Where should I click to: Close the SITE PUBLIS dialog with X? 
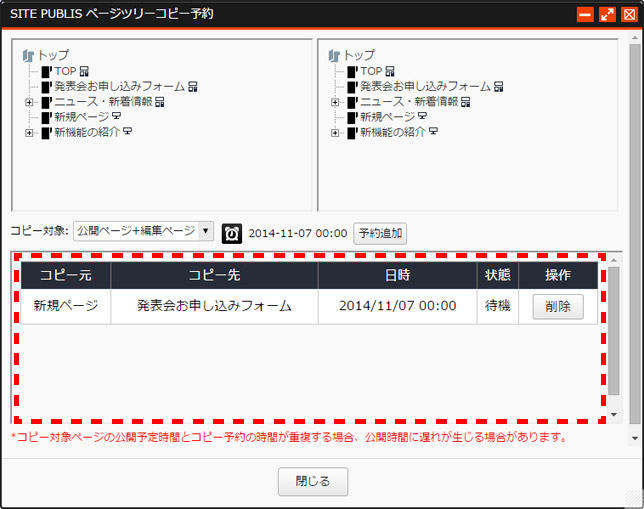pyautogui.click(x=629, y=14)
